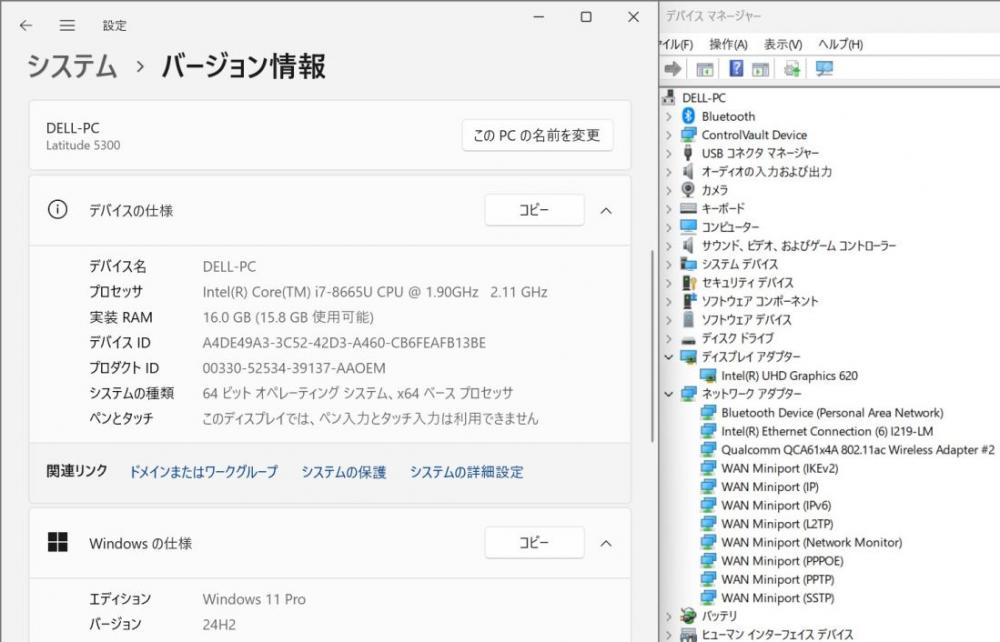This screenshot has height=642, width=1000.
Task: Click the プロダクト ID value 00330-52534-39137-AAOEM
Action: (294, 368)
